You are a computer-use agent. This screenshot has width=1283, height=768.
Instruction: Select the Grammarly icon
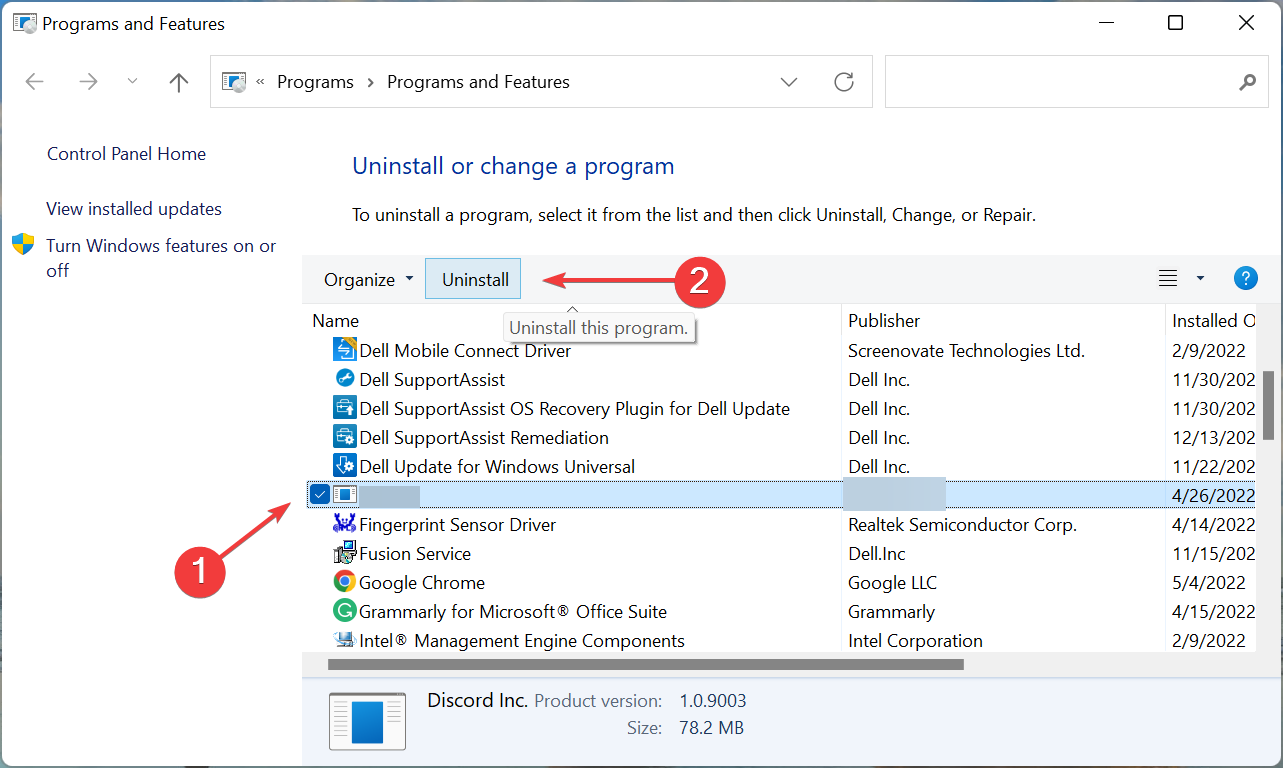[x=344, y=611]
